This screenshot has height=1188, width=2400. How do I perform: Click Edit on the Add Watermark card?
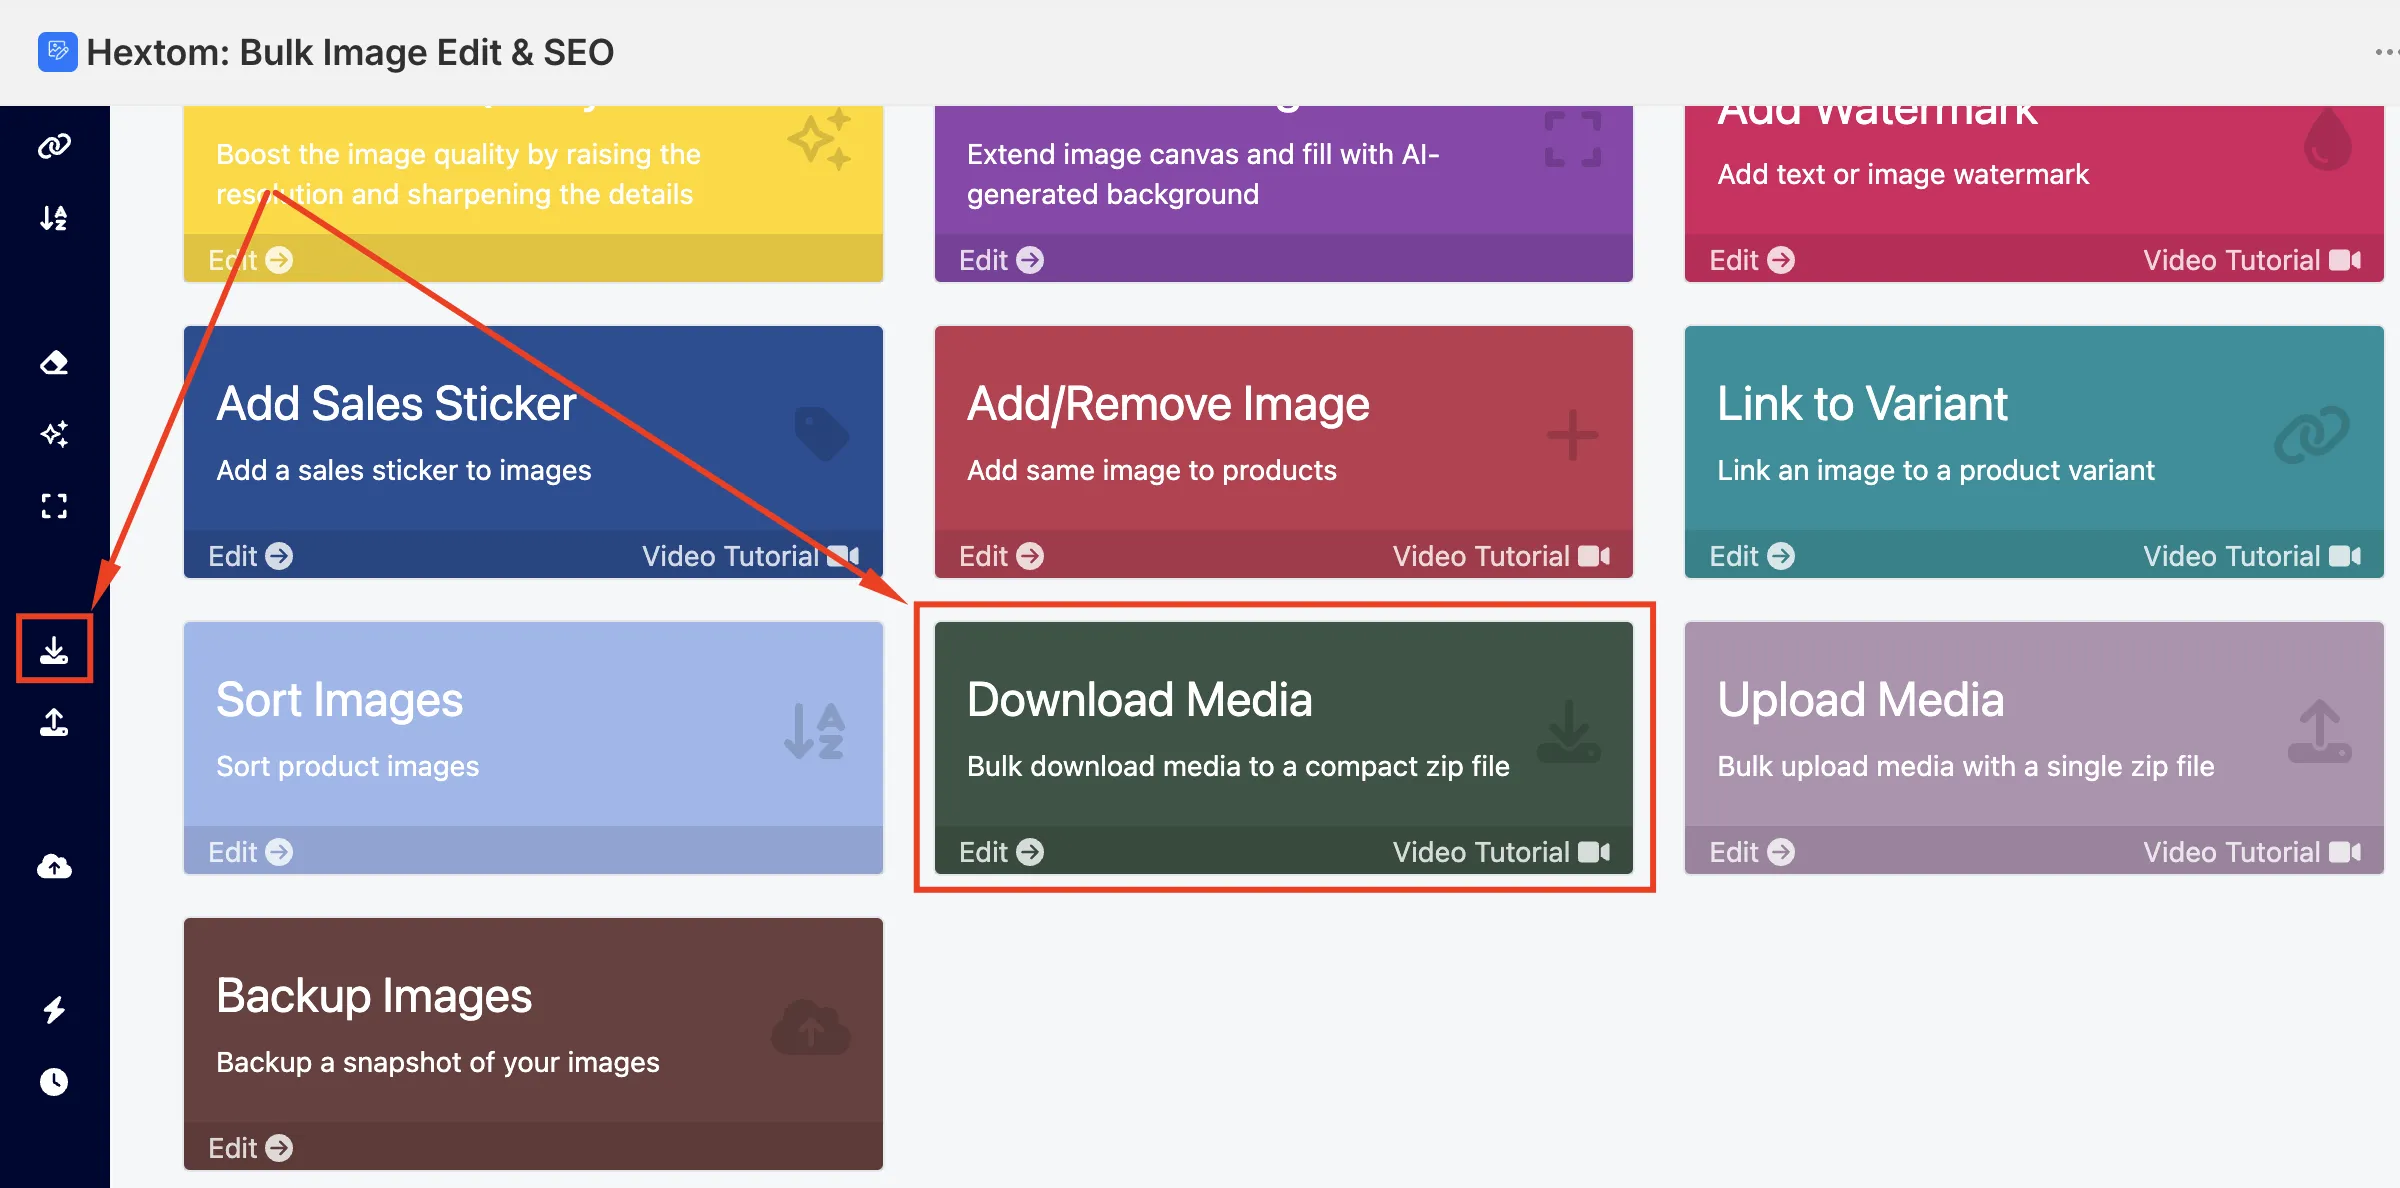click(1751, 260)
